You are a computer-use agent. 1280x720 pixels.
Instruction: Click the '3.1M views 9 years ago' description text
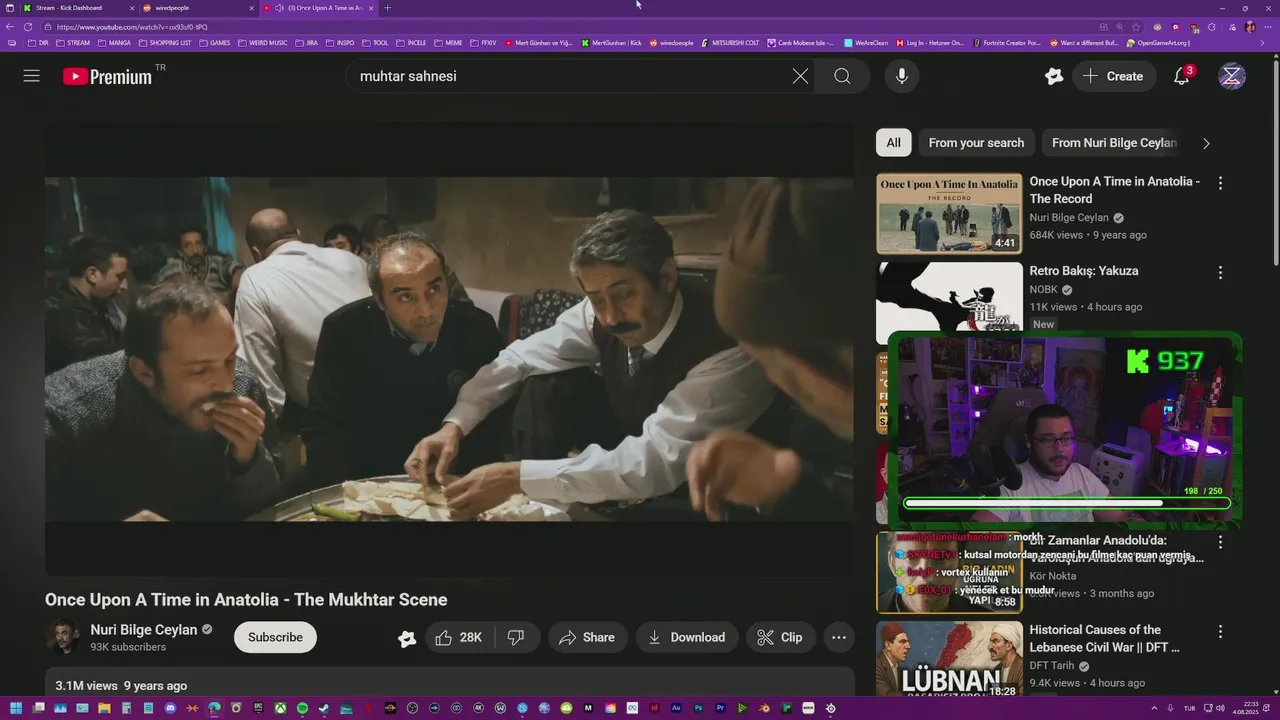point(121,686)
